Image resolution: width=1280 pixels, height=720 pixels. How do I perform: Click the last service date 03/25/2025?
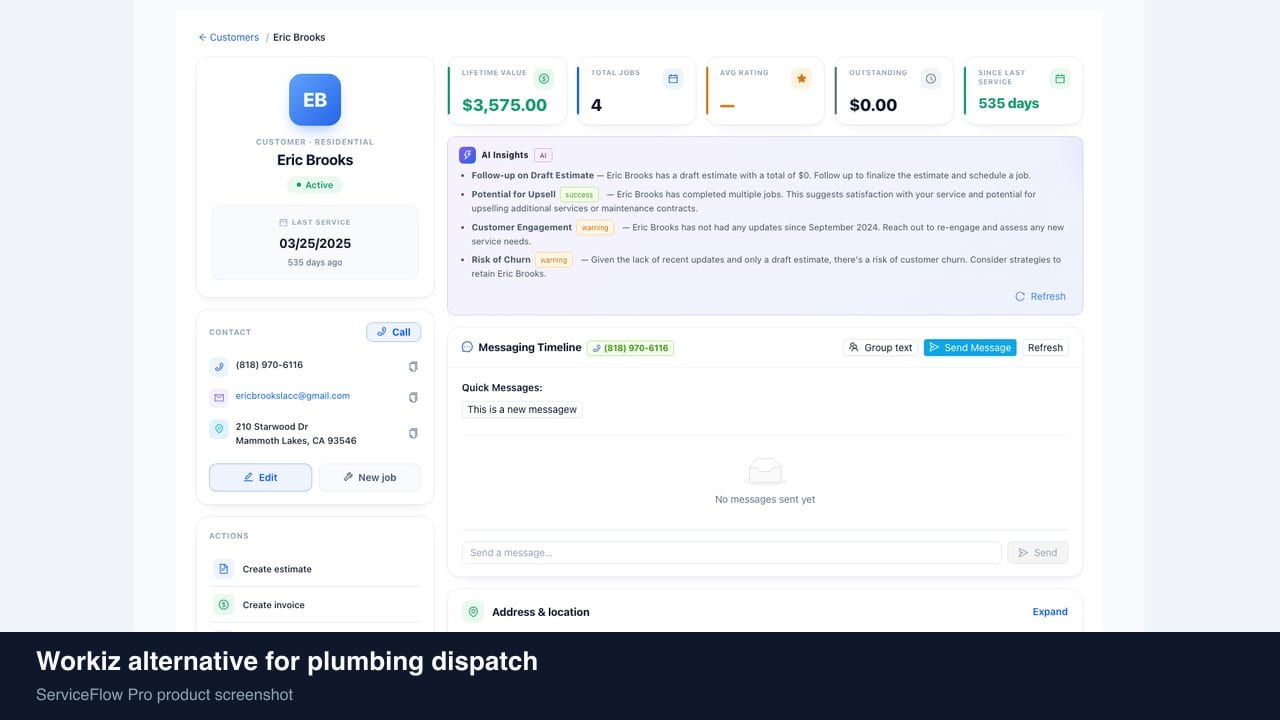click(315, 243)
